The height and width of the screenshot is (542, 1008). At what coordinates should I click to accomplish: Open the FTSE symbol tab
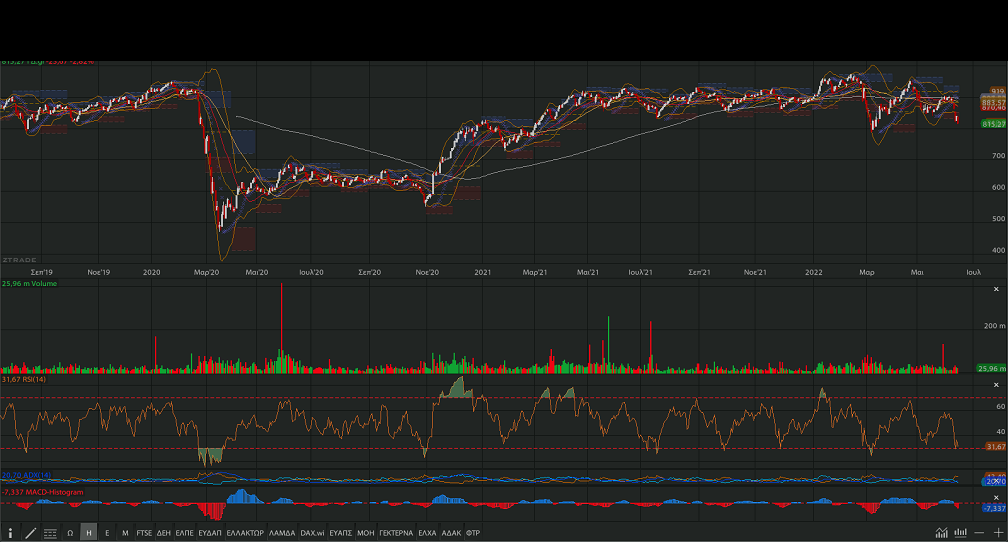point(144,533)
